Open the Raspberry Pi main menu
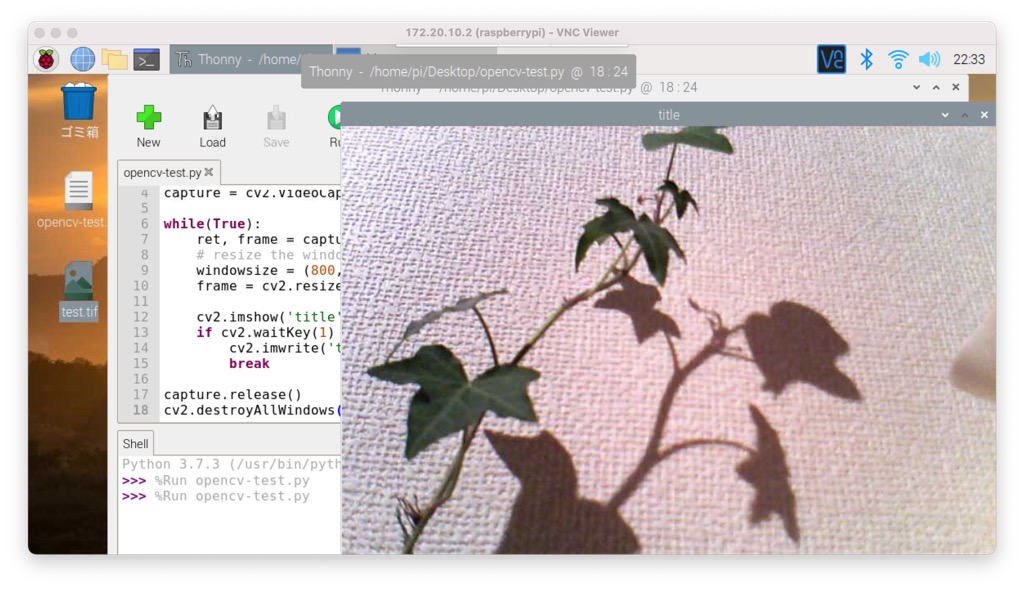This screenshot has height=589, width=1024. pos(47,59)
